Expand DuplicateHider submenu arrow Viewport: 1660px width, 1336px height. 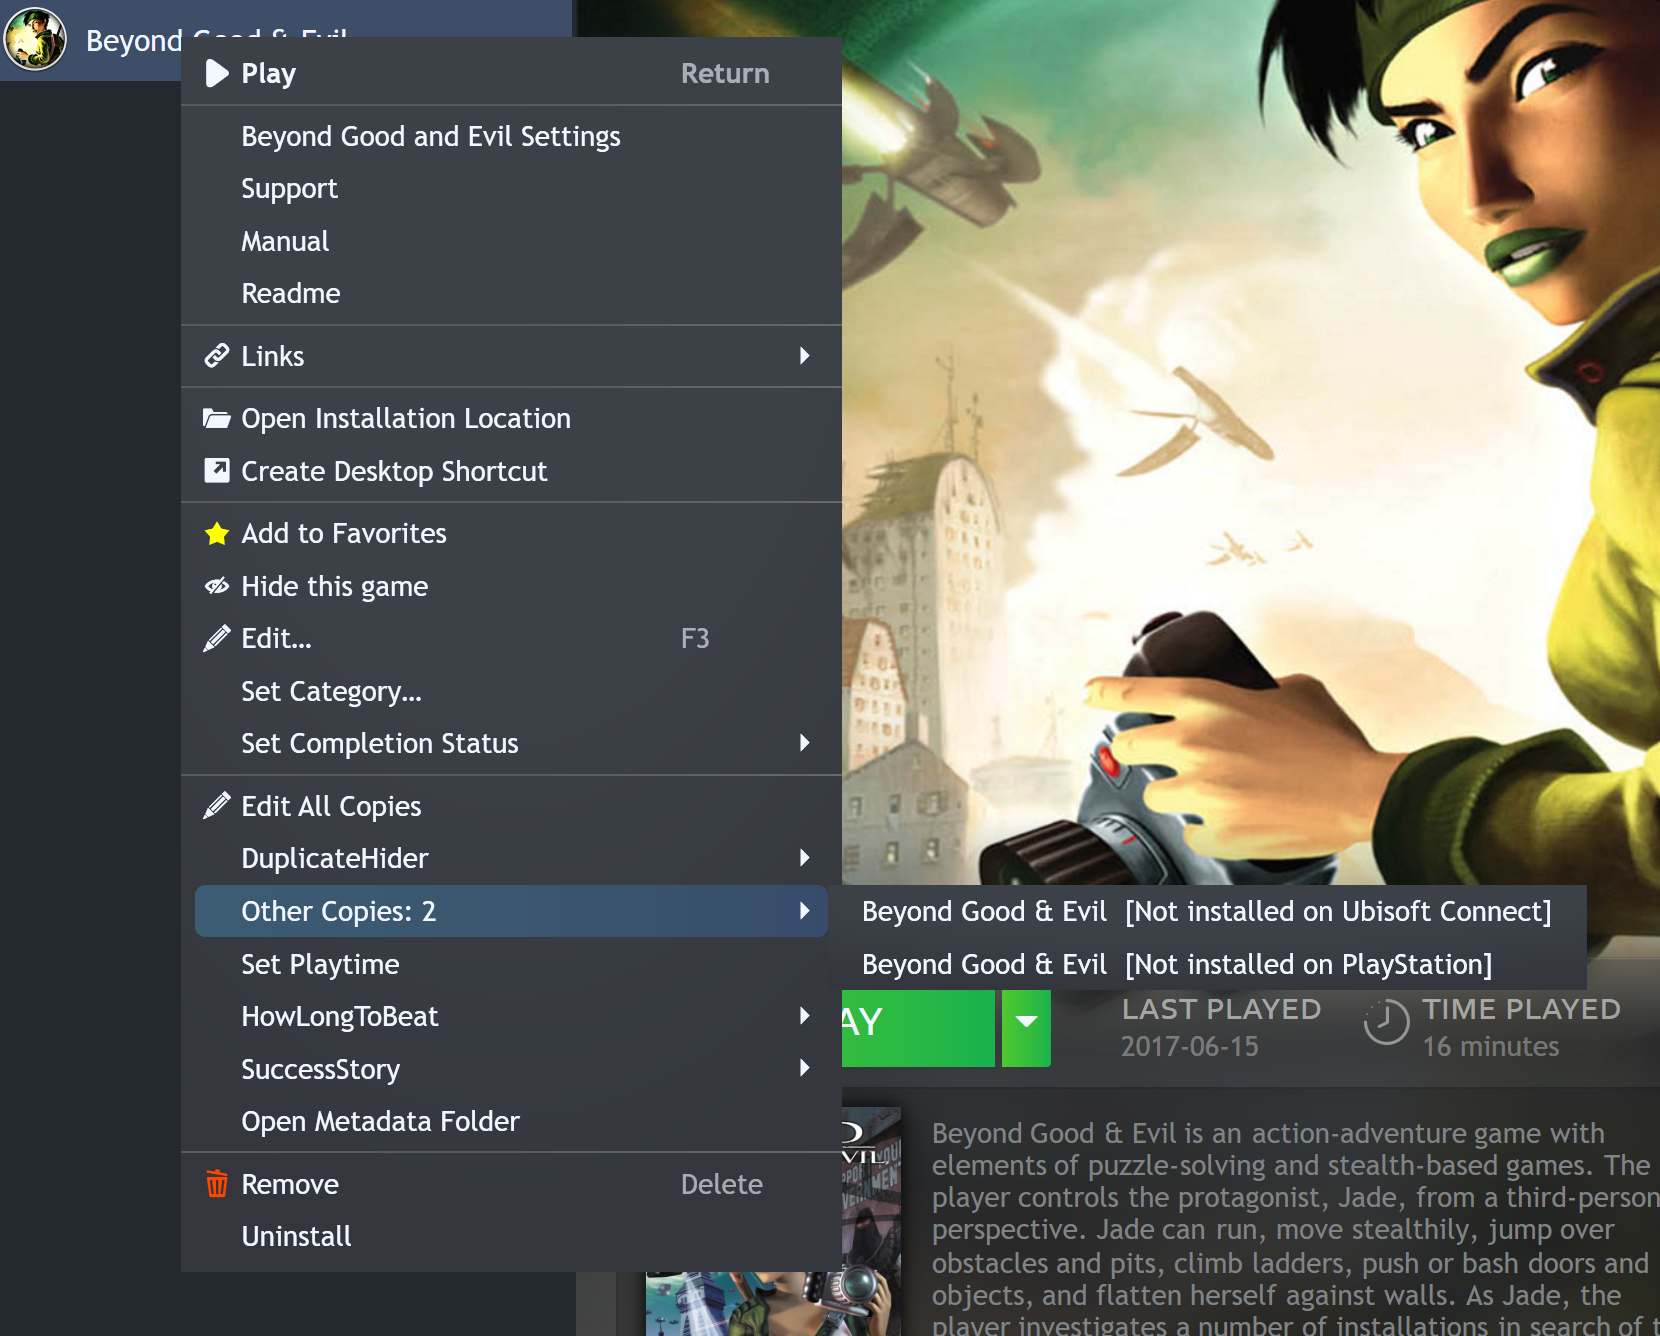(x=805, y=858)
